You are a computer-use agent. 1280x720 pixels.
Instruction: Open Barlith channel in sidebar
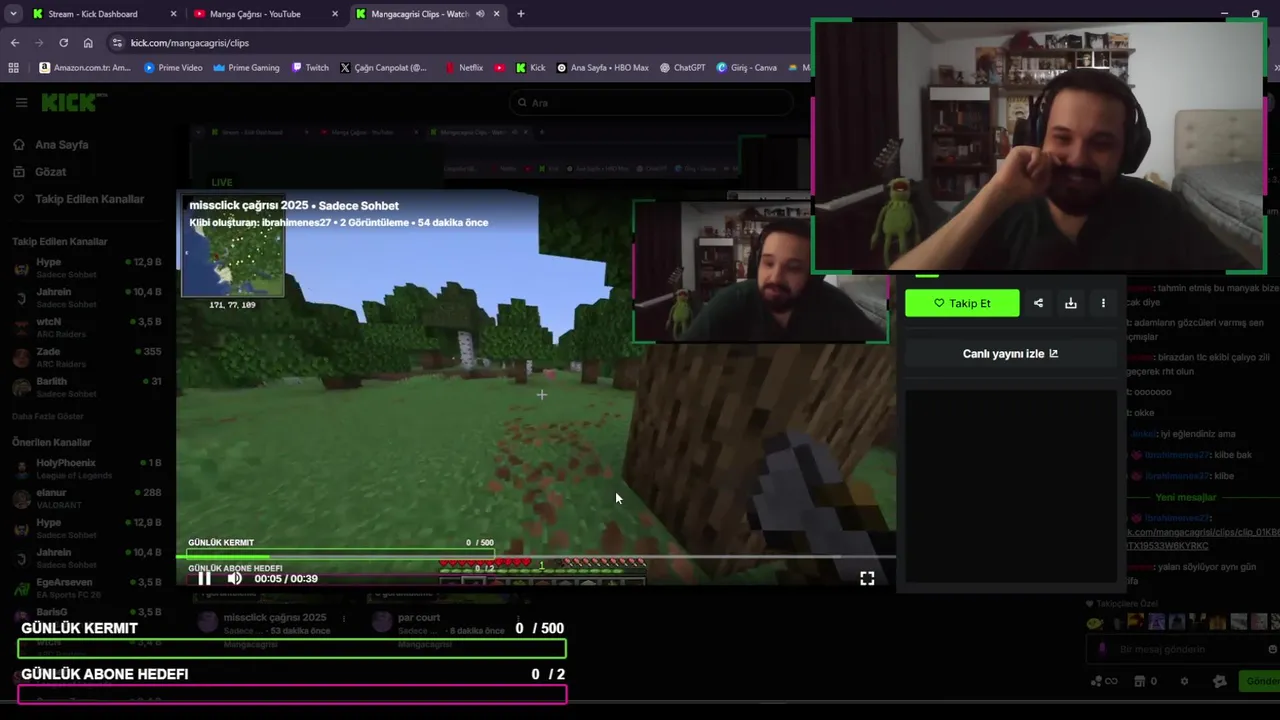(x=87, y=386)
